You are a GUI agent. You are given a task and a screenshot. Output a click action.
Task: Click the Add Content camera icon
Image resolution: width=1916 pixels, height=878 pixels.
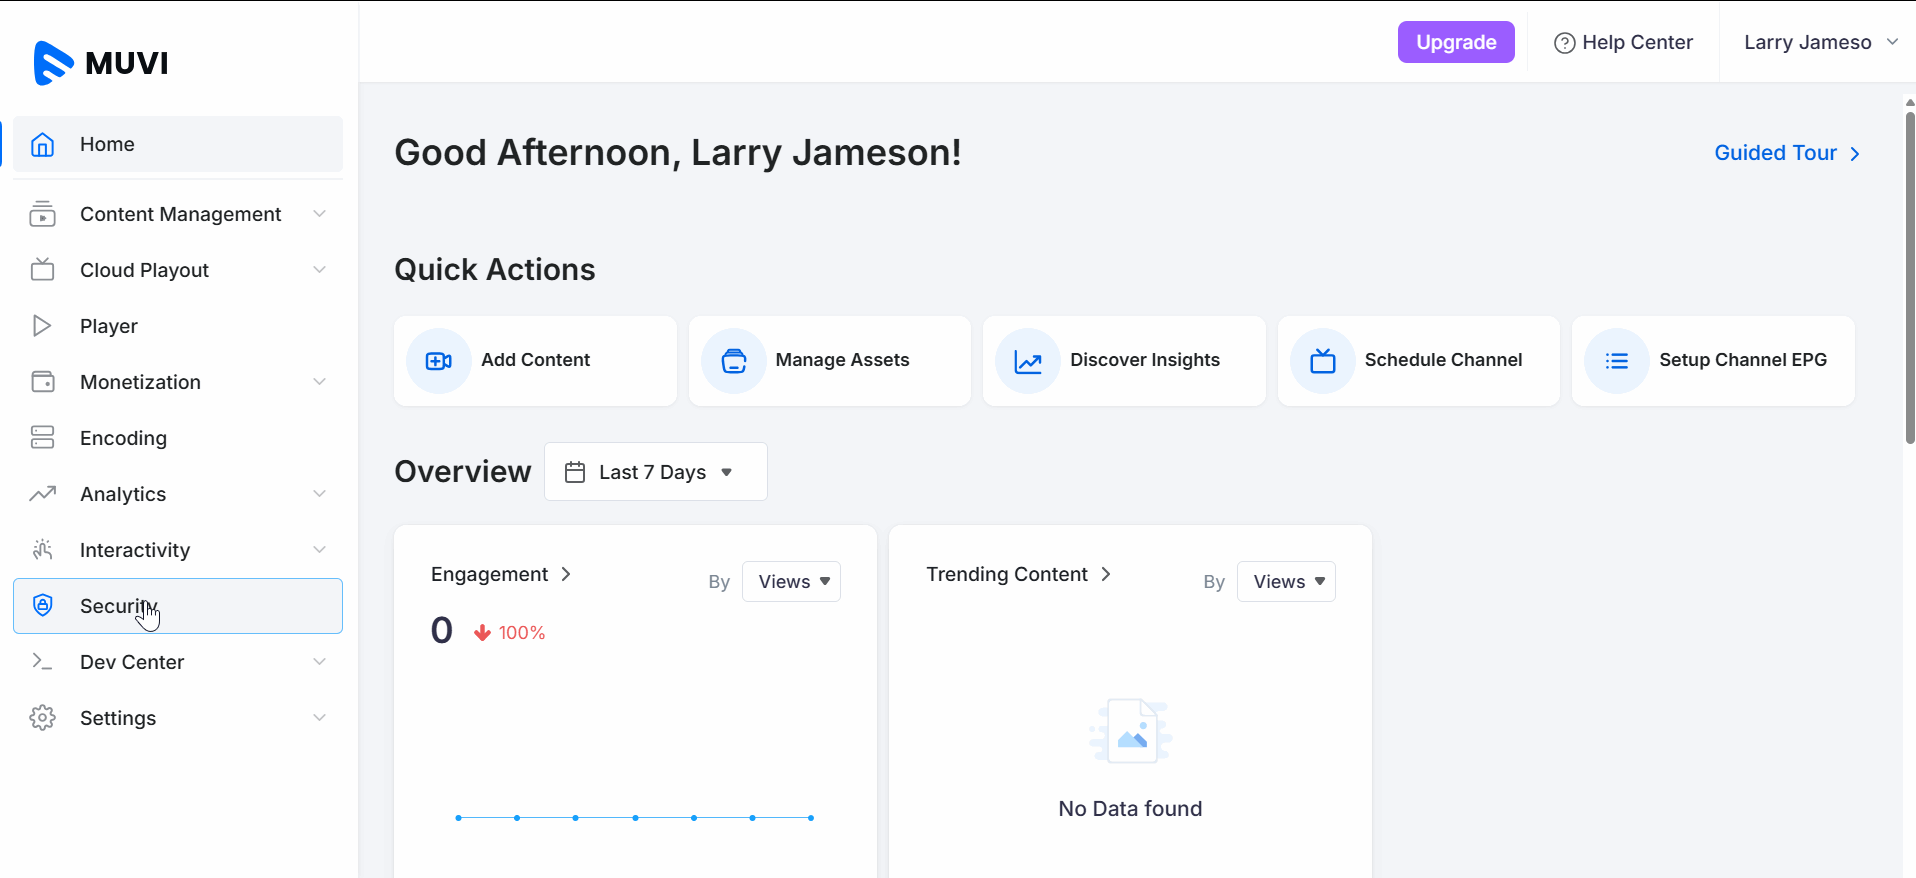click(x=438, y=361)
